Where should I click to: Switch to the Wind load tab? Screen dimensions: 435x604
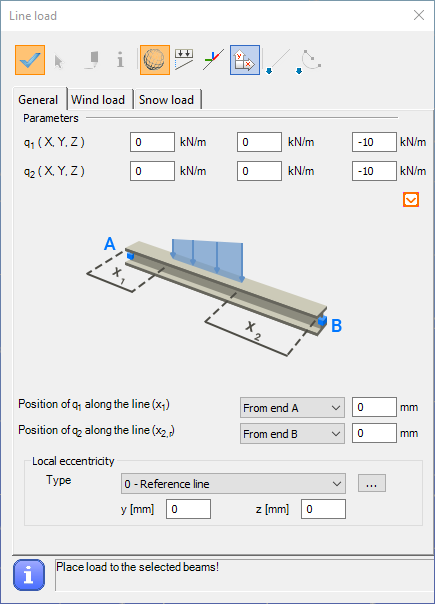(x=98, y=100)
